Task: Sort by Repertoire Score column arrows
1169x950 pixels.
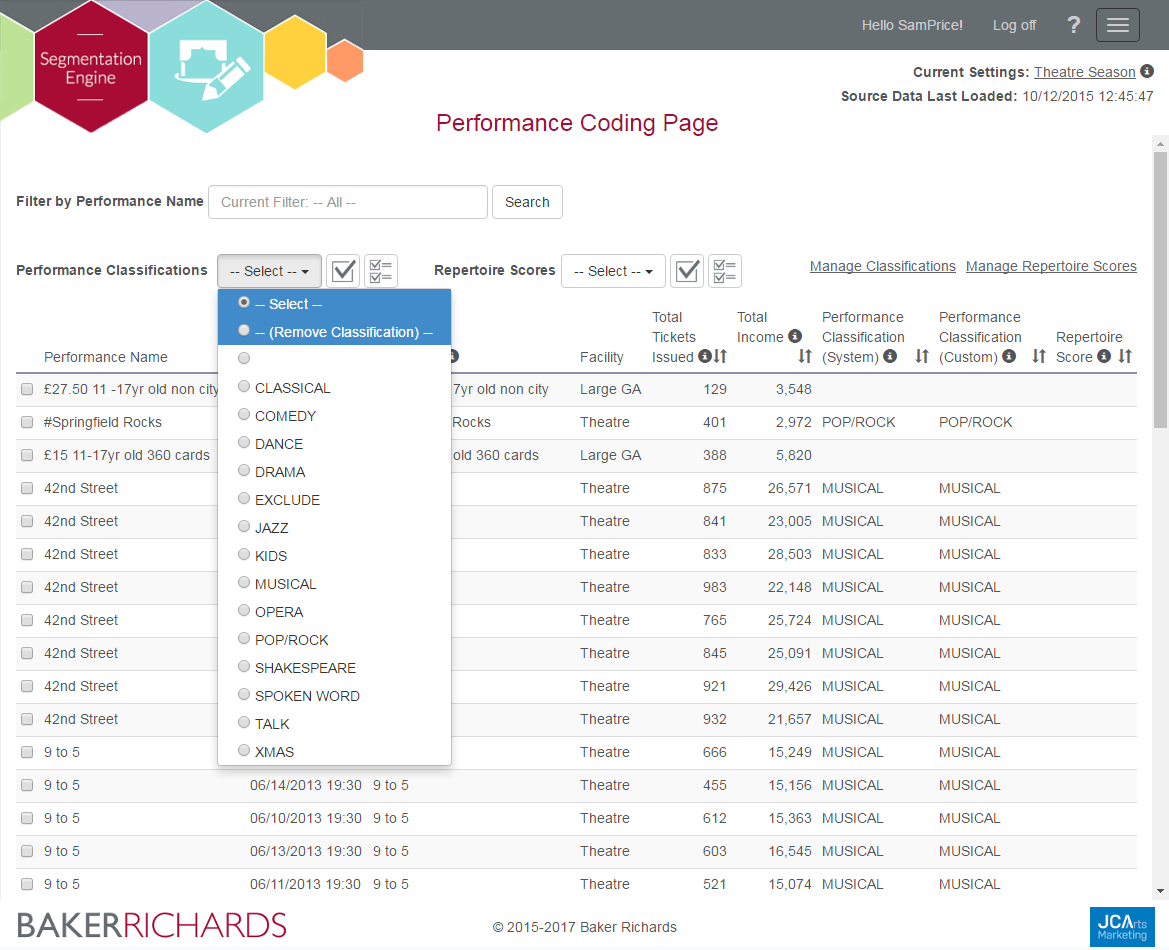Action: [x=1125, y=356]
